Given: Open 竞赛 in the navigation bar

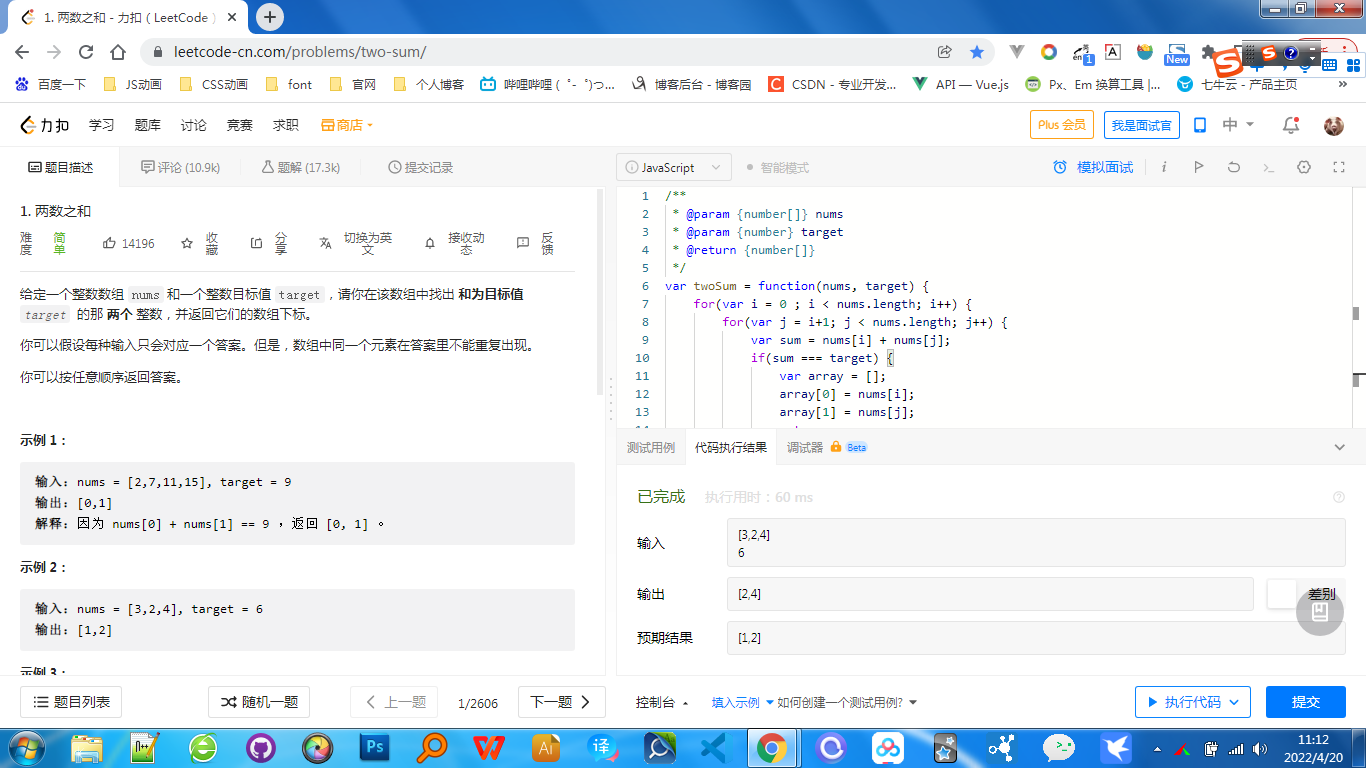Looking at the screenshot, I should pos(240,125).
